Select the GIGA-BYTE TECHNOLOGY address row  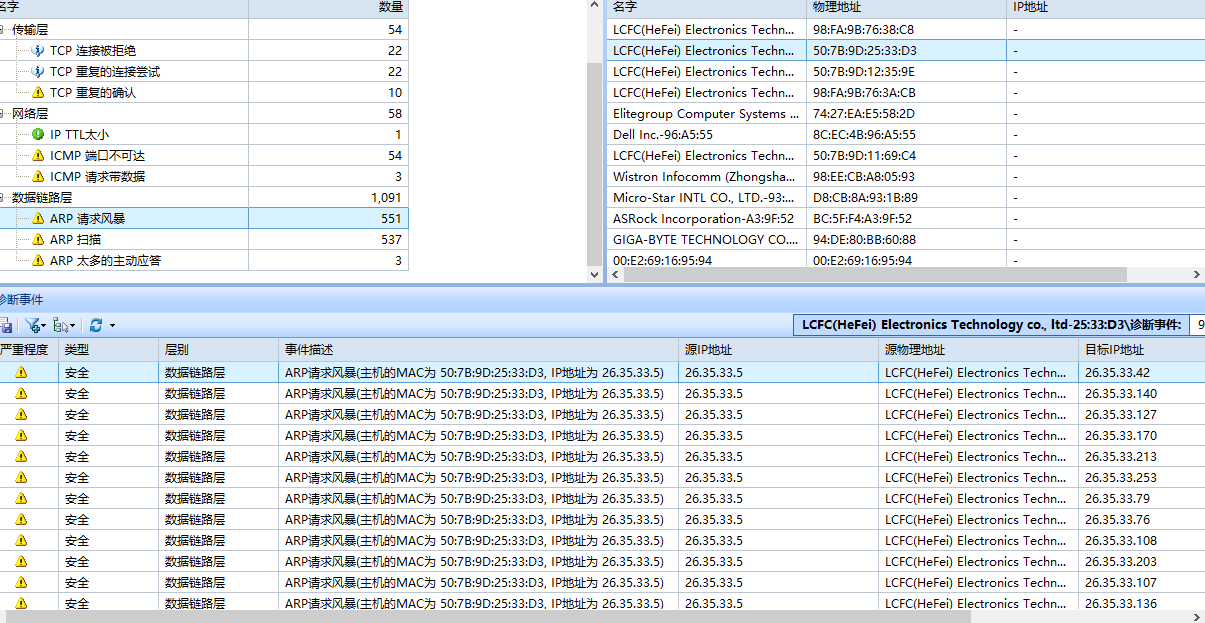[906, 239]
